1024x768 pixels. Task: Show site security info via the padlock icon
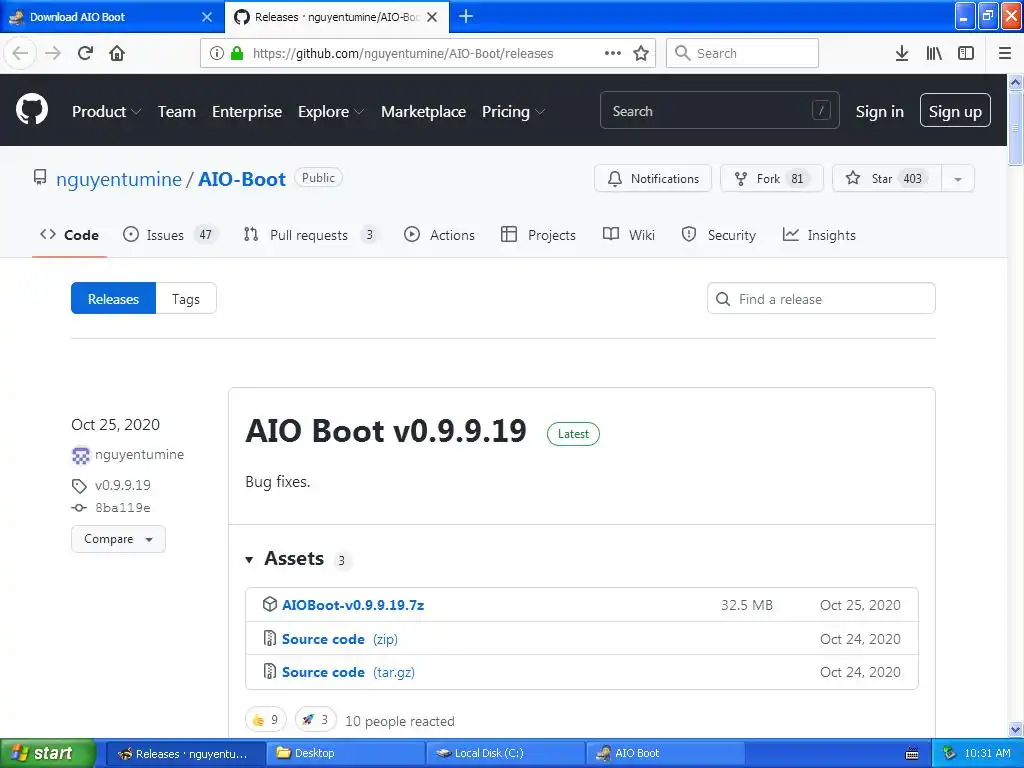point(237,54)
